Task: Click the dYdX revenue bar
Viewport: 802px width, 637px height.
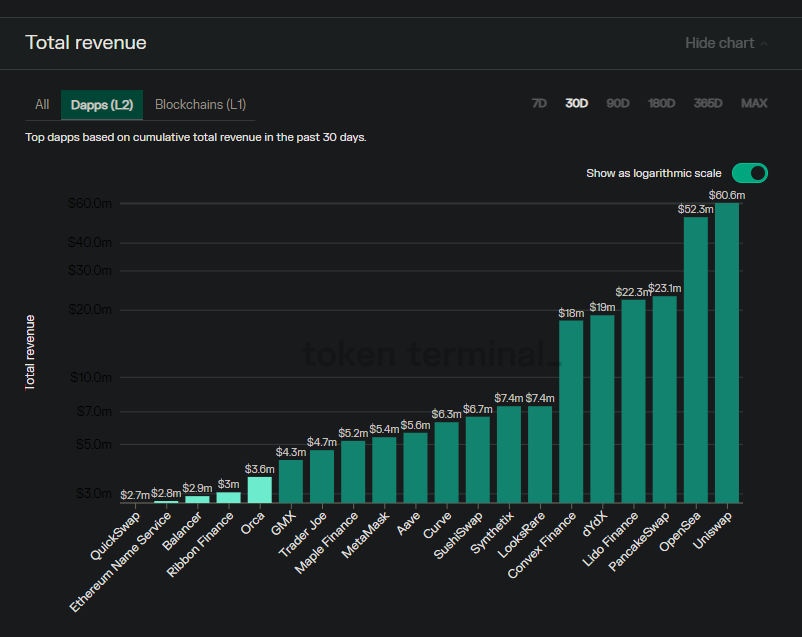Action: click(602, 409)
